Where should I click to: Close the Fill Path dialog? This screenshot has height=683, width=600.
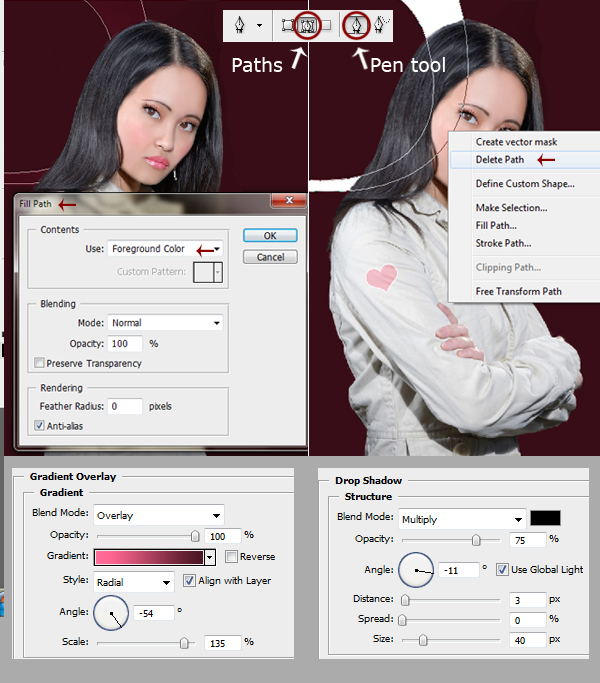pyautogui.click(x=289, y=200)
